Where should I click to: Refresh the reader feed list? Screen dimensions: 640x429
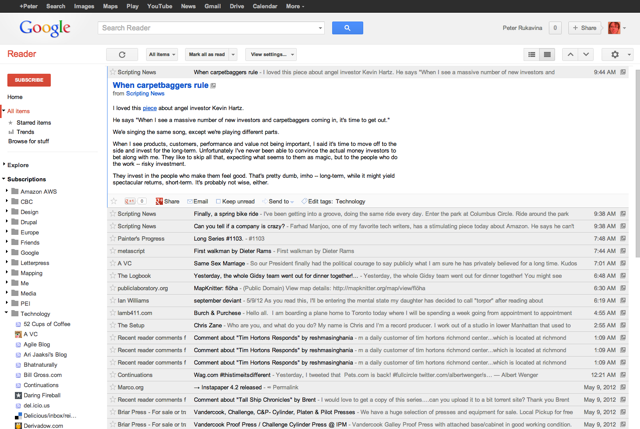[x=122, y=54]
